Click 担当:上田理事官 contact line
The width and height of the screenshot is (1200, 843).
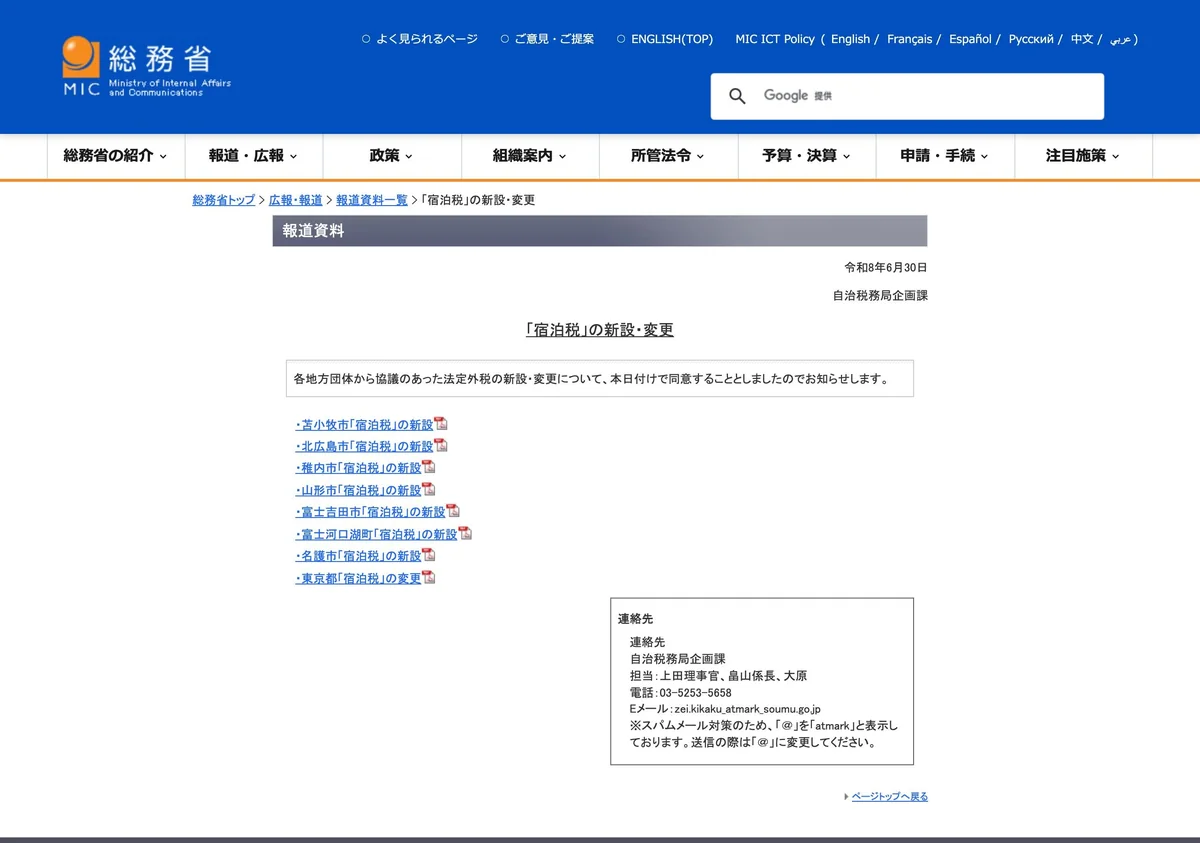point(718,676)
